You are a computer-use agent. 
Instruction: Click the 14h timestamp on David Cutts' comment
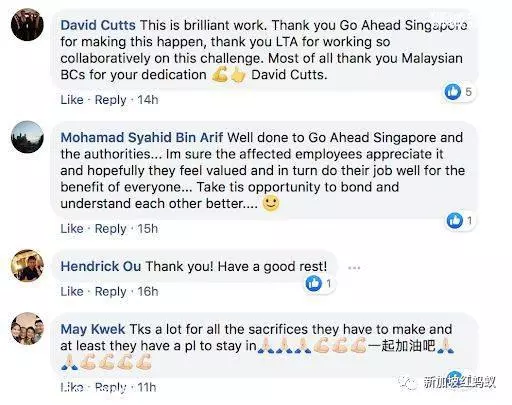pyautogui.click(x=148, y=100)
